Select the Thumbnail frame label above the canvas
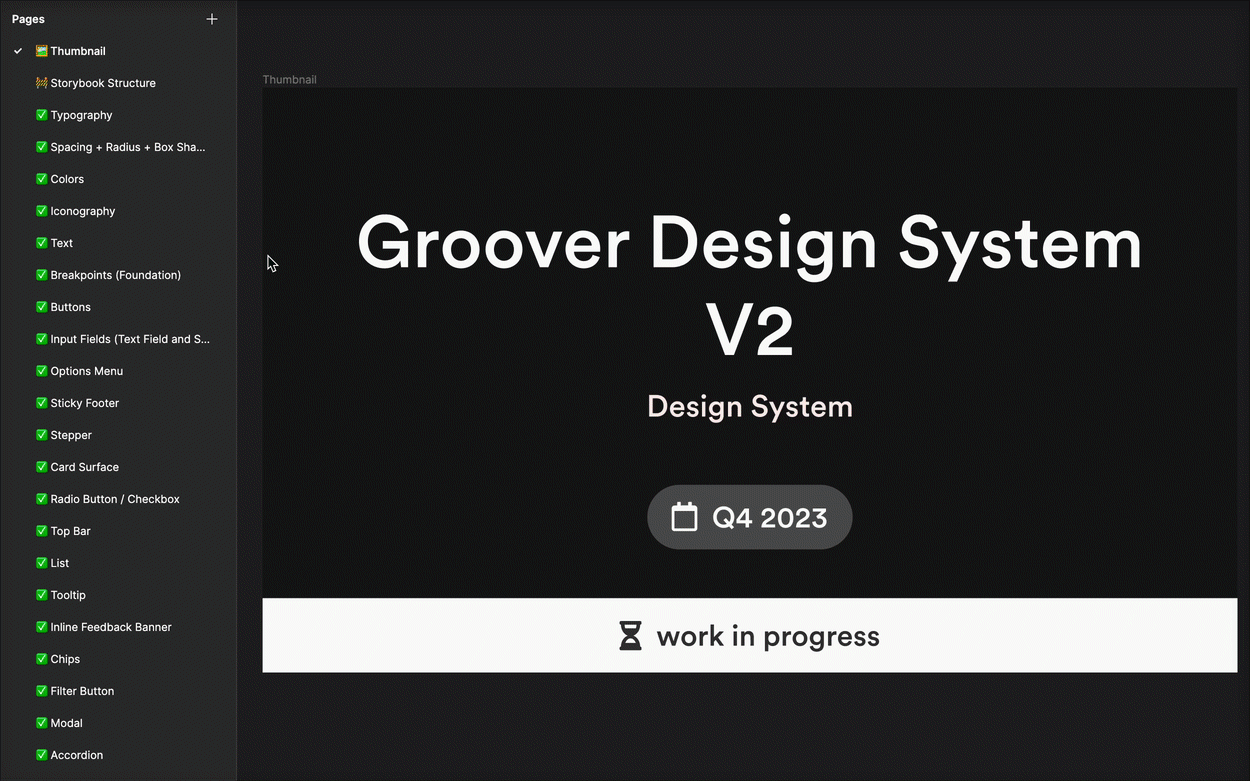Screen dimensions: 1250x781 (289, 79)
